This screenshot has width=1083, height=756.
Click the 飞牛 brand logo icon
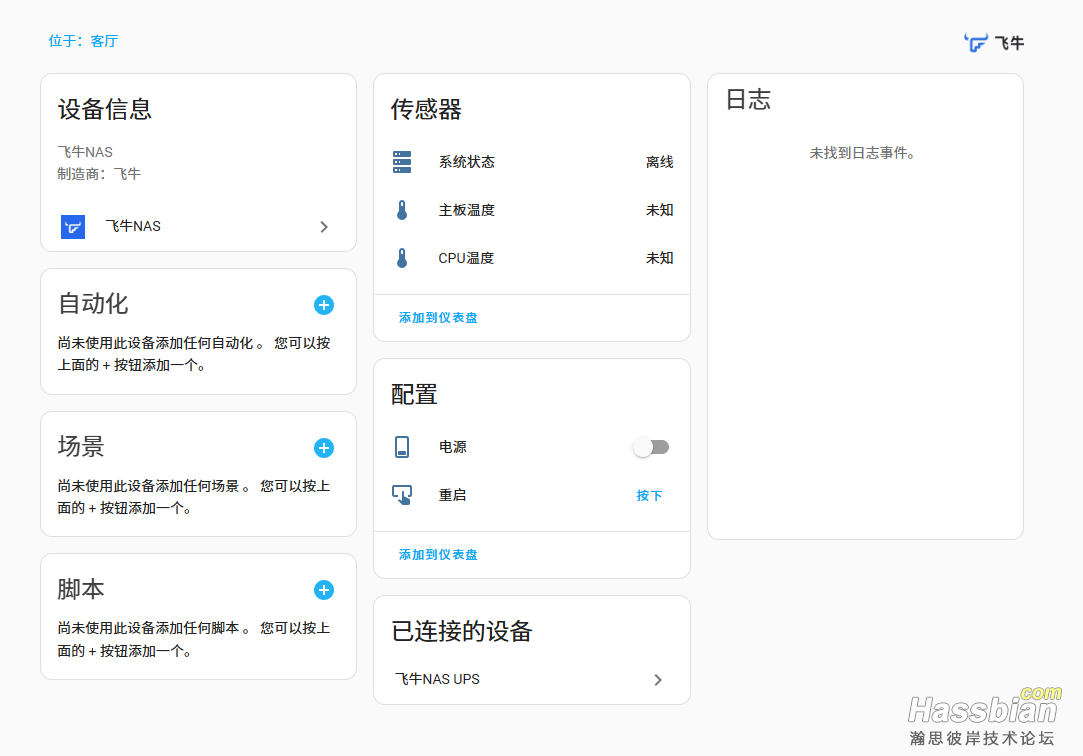tap(975, 43)
